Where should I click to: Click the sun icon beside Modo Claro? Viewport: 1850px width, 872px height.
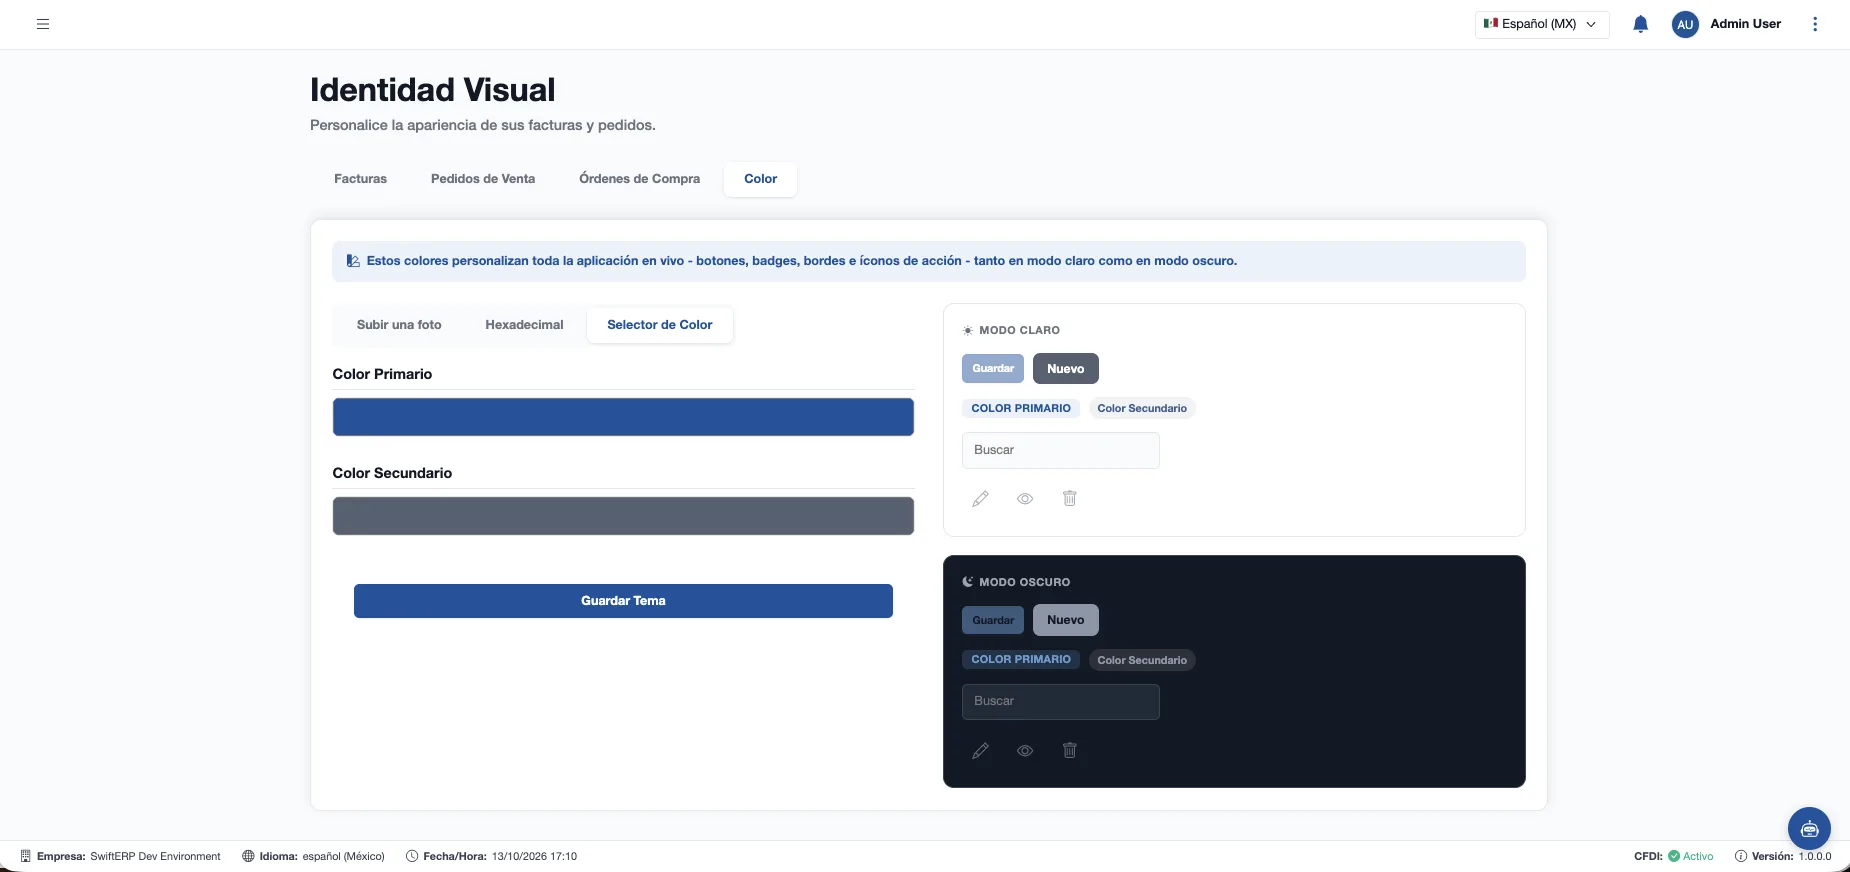[x=967, y=330]
